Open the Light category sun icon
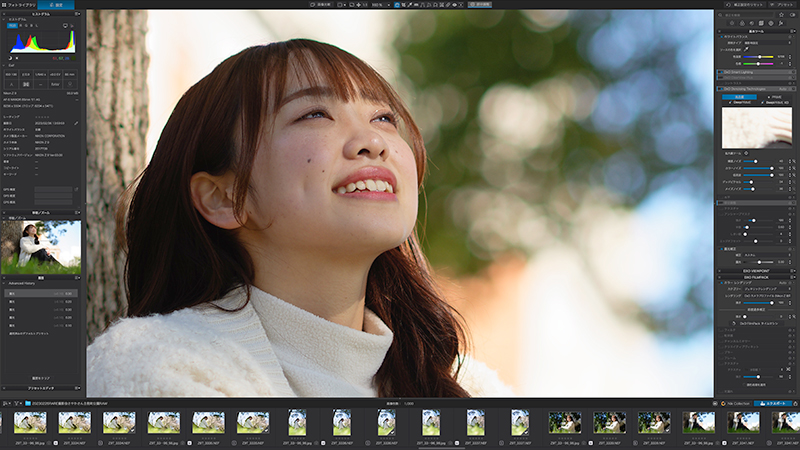800x450 pixels. tap(732, 23)
